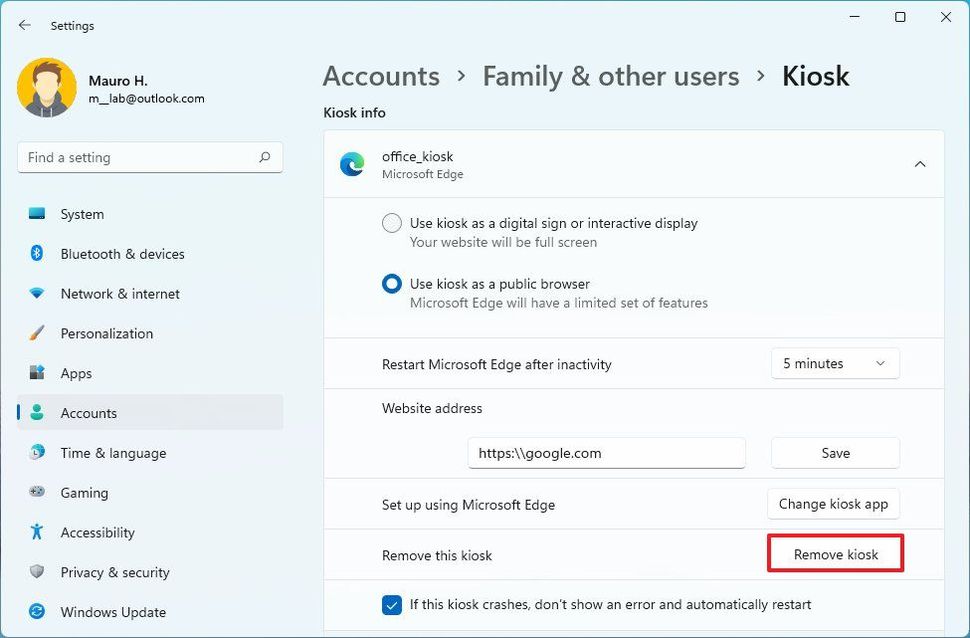
Task: Select 'Use kiosk as a public browser'
Action: point(391,283)
